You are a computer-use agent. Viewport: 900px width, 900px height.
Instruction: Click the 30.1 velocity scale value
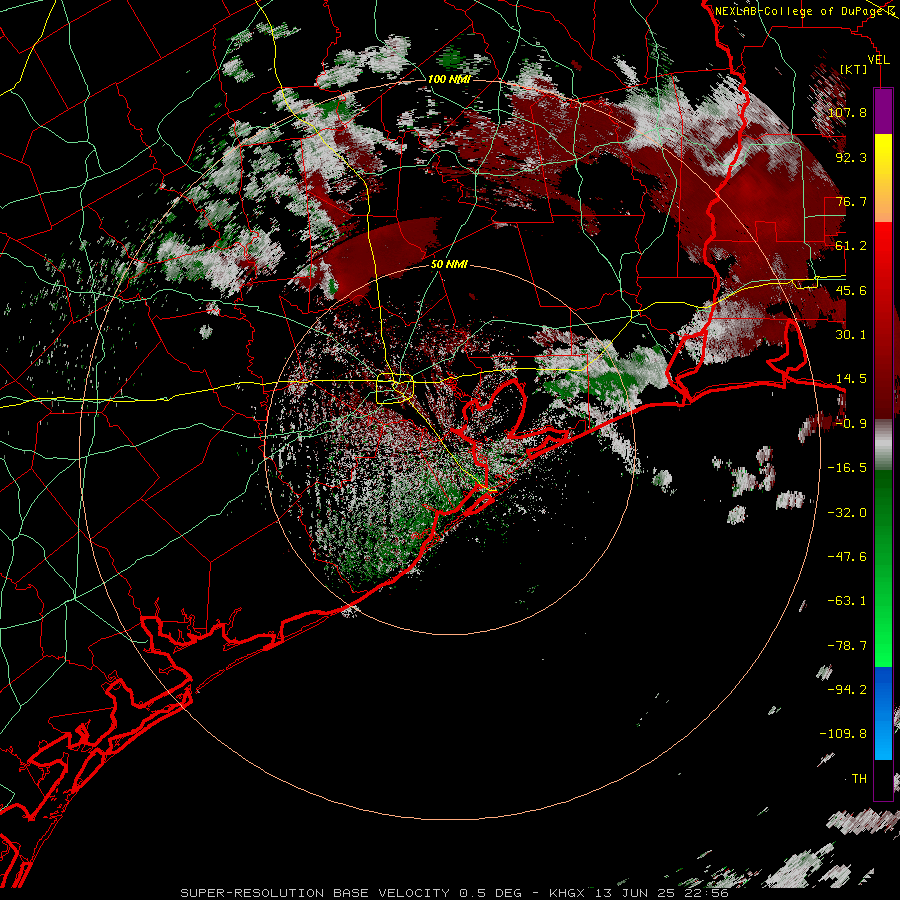(x=851, y=335)
